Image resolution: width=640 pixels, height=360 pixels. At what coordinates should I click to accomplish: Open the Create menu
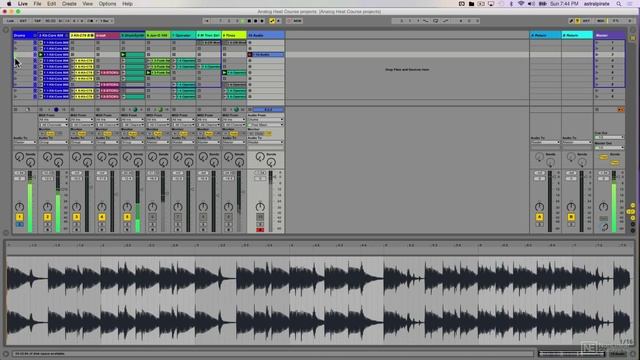pos(69,4)
